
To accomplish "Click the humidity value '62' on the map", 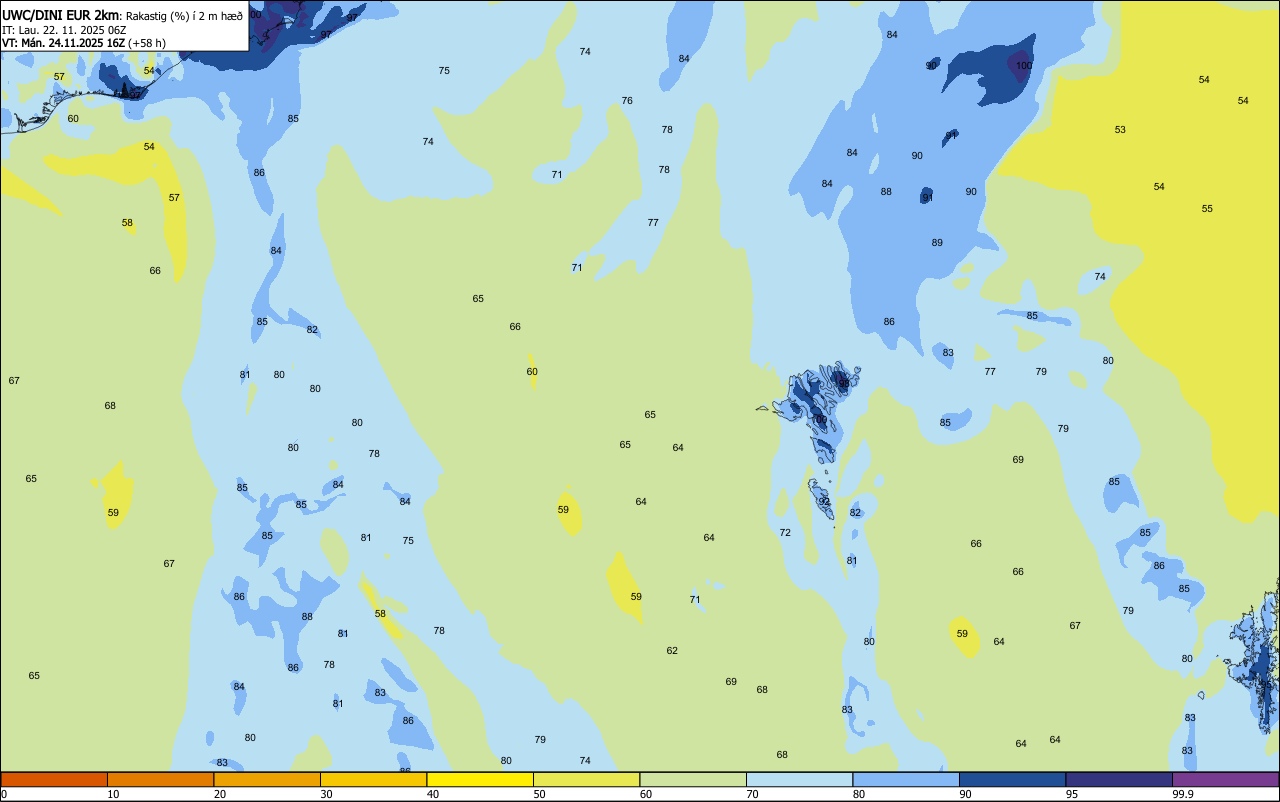I will [x=672, y=651].
